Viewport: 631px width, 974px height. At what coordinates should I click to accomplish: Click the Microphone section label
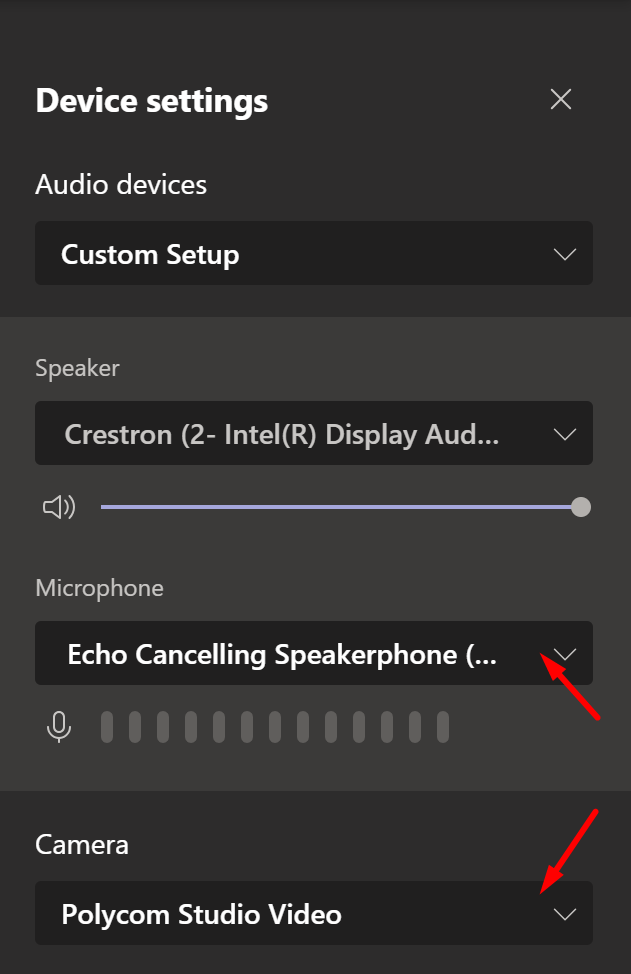(x=99, y=588)
